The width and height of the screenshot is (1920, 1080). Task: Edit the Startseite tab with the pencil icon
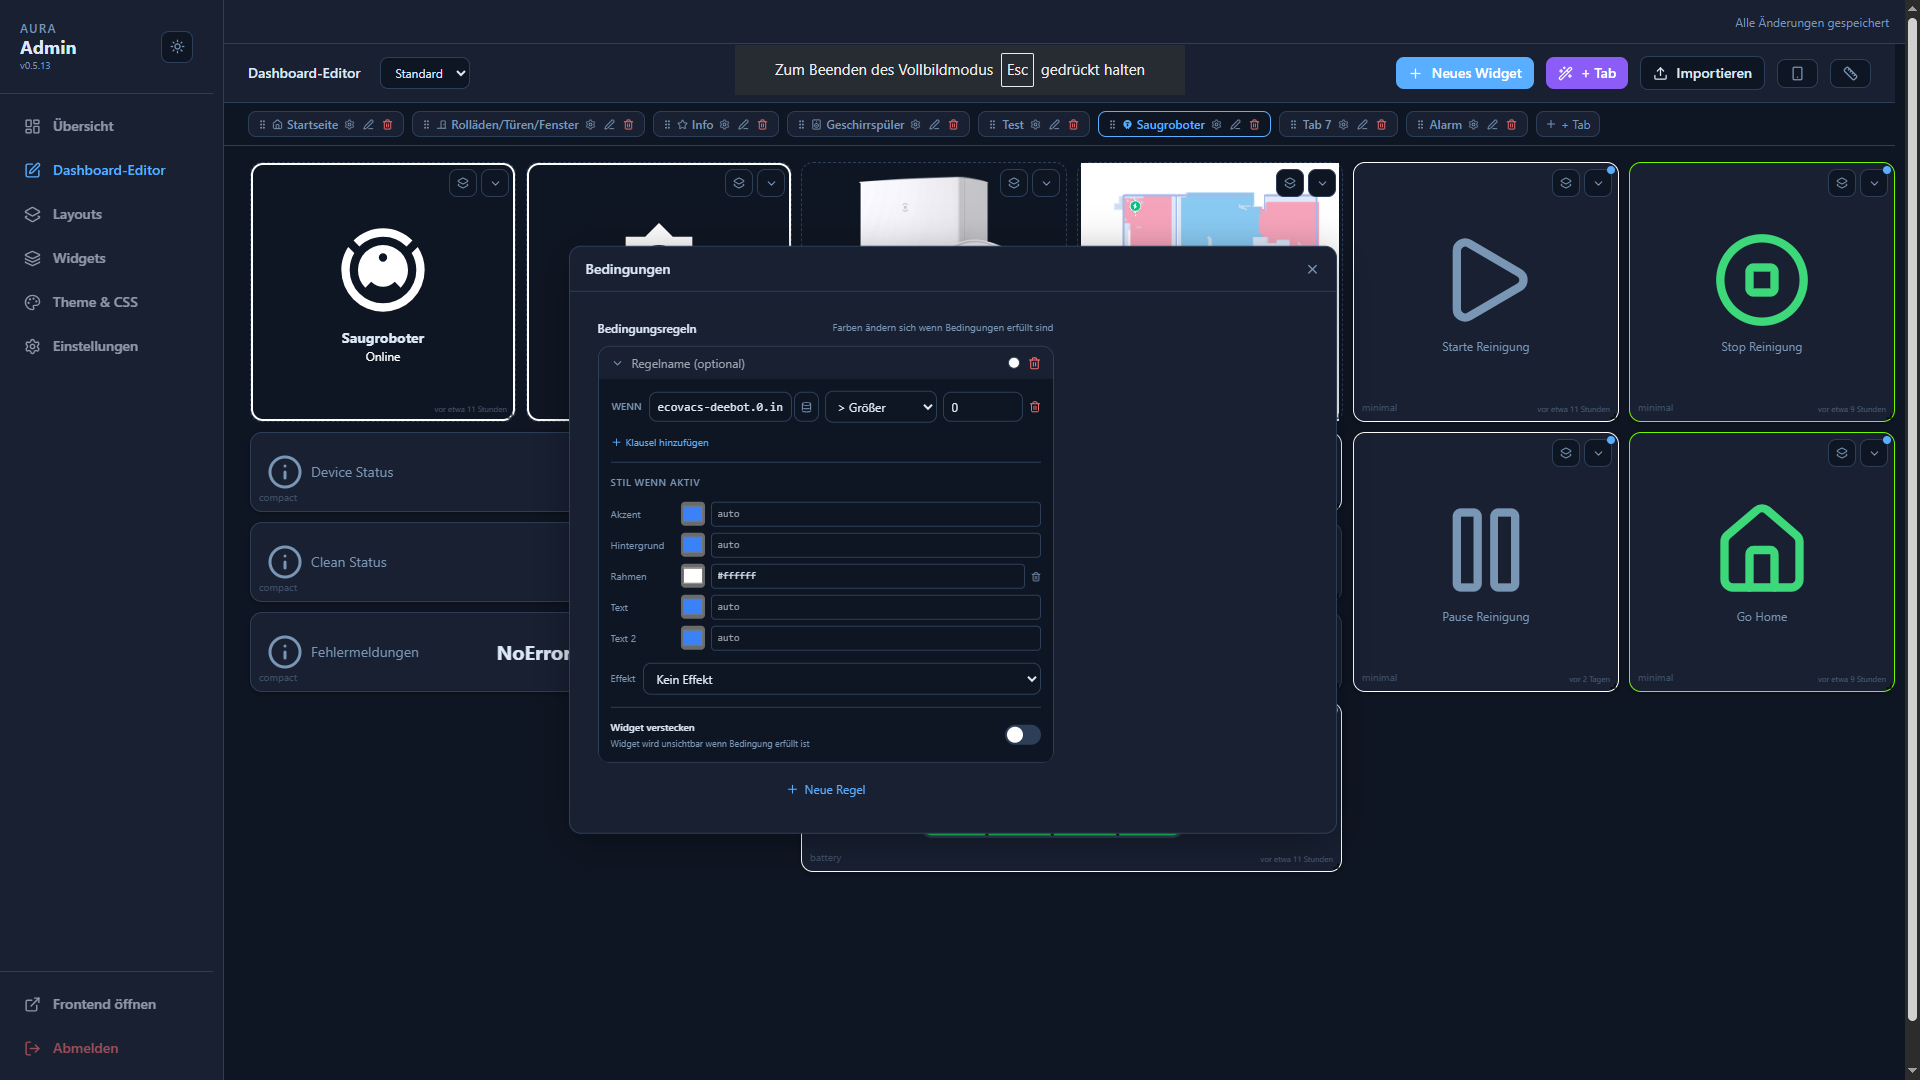point(368,124)
